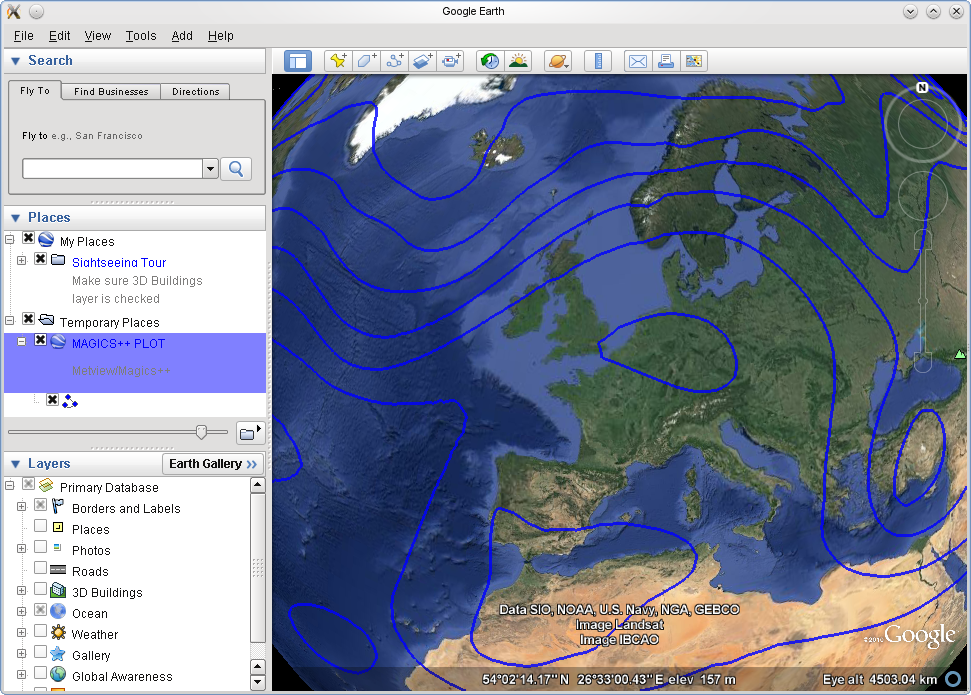Viewport: 971px width, 695px height.
Task: Click the Layers scroll down arrow
Action: coord(258,683)
